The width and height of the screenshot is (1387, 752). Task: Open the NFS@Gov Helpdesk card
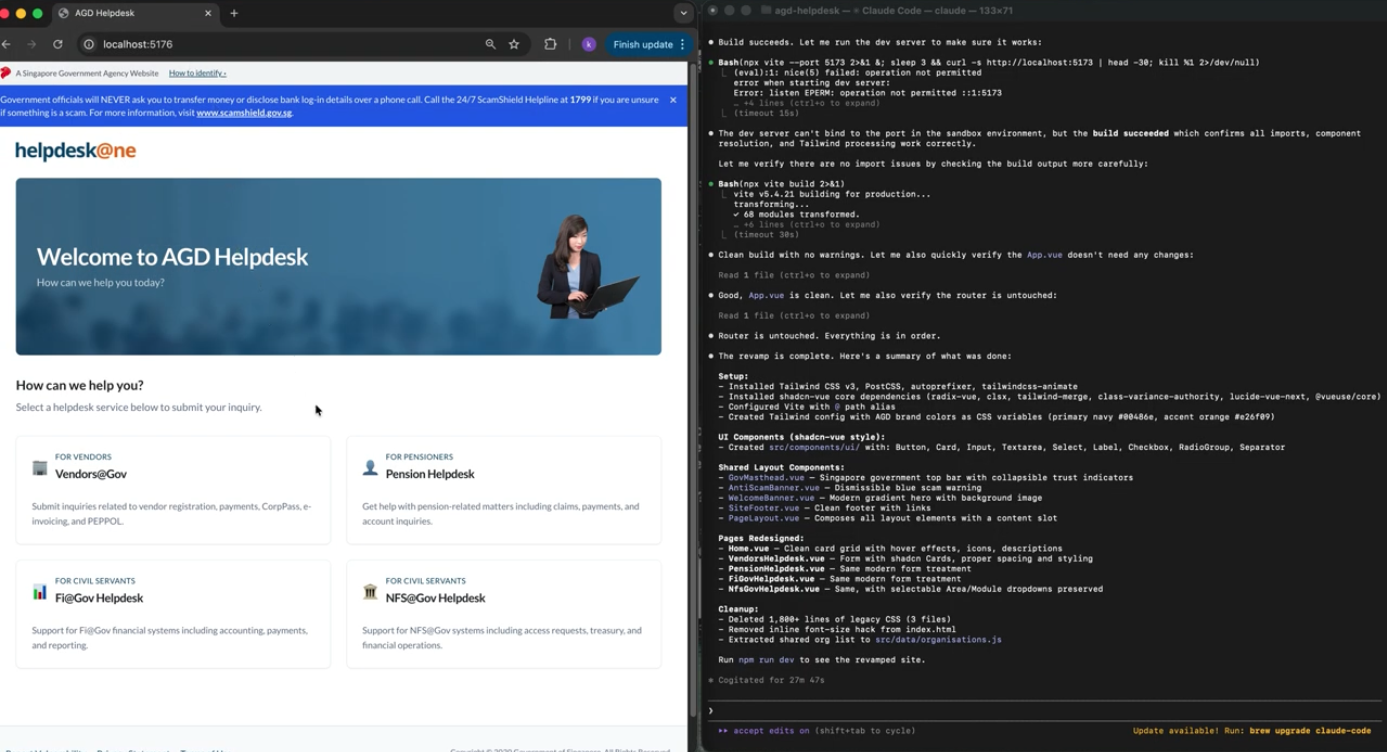504,614
